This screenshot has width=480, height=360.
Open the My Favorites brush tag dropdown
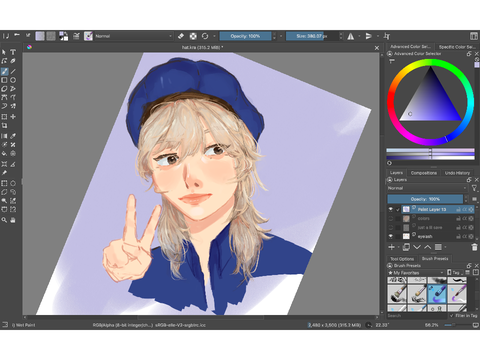pos(416,273)
